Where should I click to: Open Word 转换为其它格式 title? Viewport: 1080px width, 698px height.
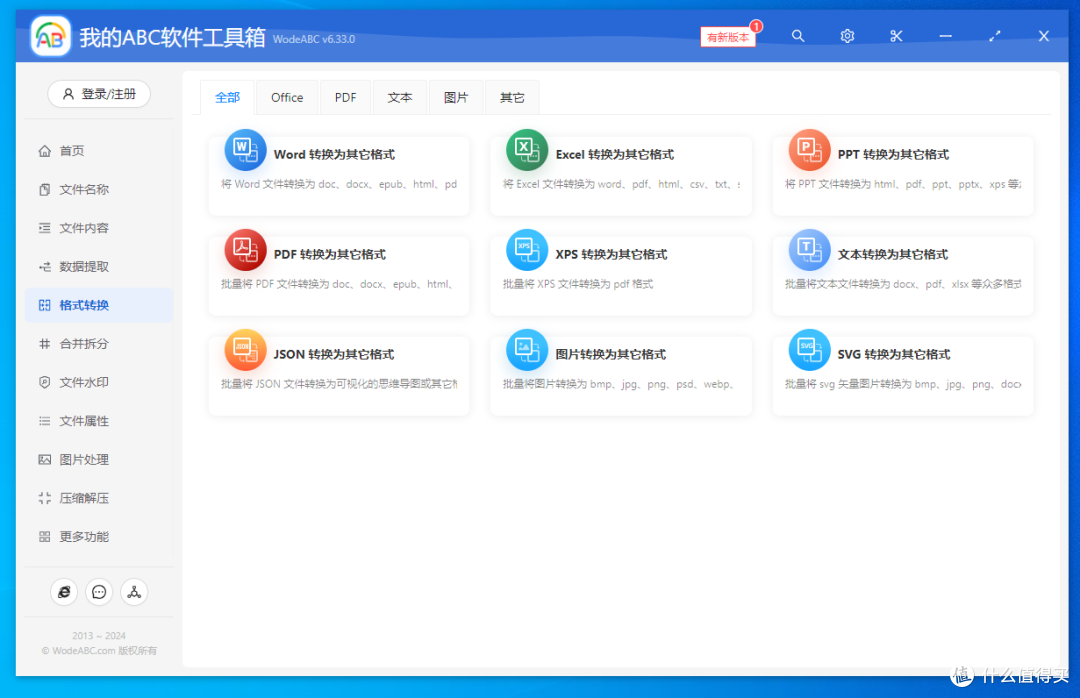334,154
